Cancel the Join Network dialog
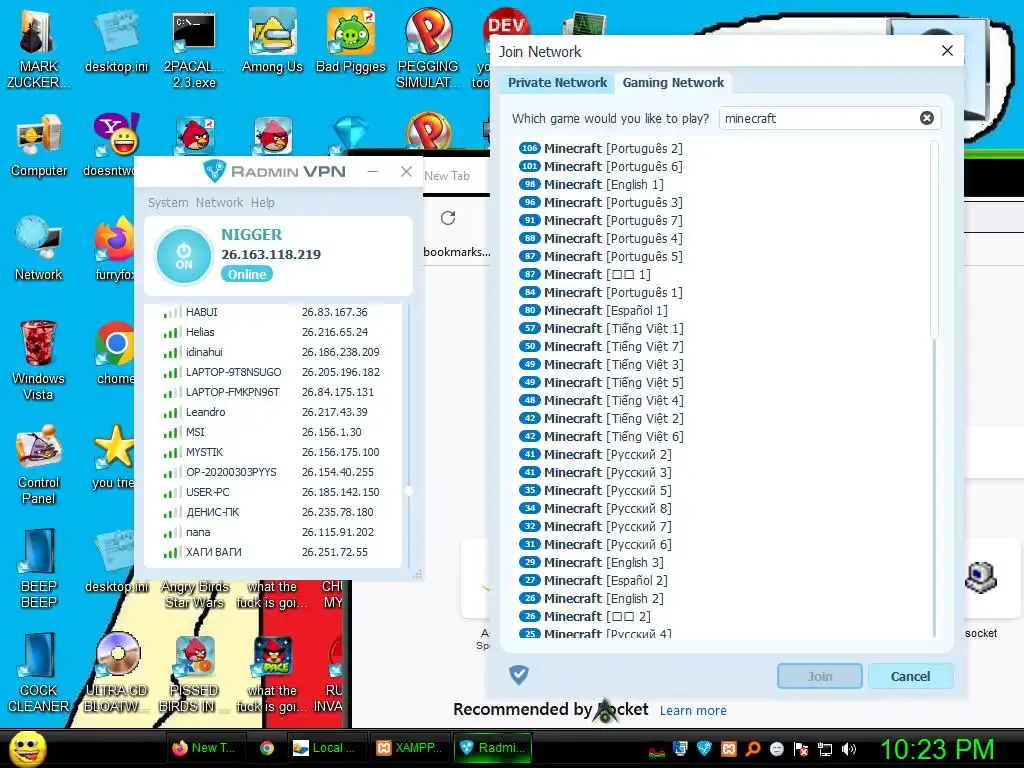This screenshot has height=768, width=1024. (x=910, y=676)
